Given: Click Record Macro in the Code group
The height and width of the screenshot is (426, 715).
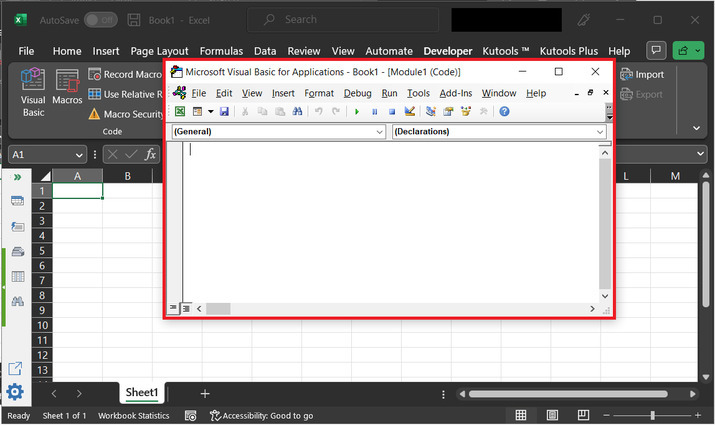Looking at the screenshot, I should click(125, 74).
